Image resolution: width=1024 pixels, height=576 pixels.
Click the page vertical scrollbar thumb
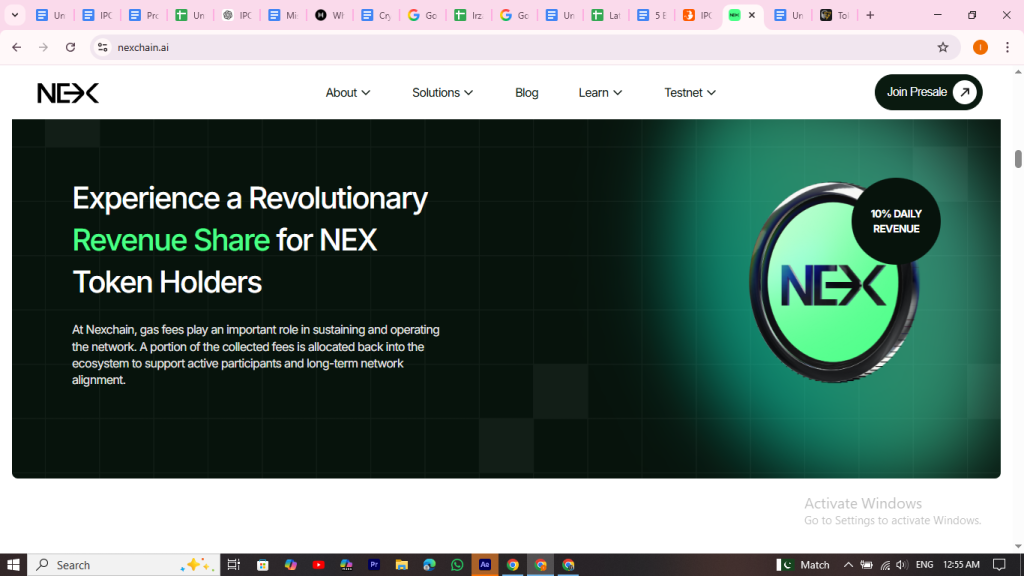tap(1018, 159)
